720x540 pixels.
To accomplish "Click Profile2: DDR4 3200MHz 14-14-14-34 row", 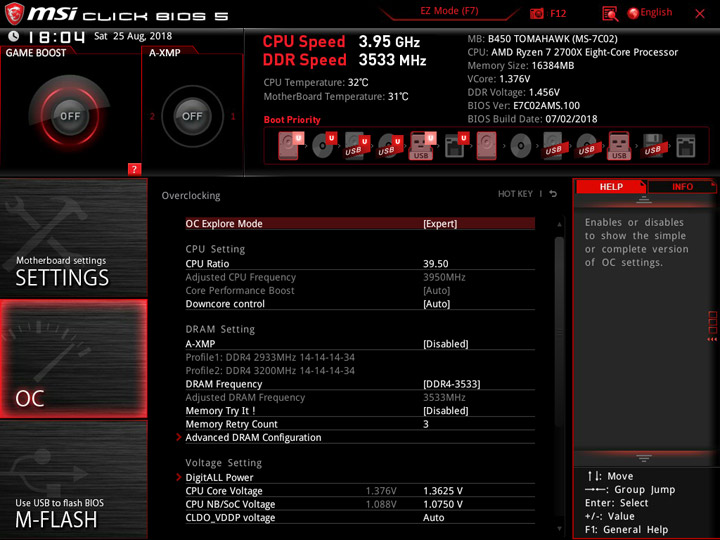I will (360, 371).
